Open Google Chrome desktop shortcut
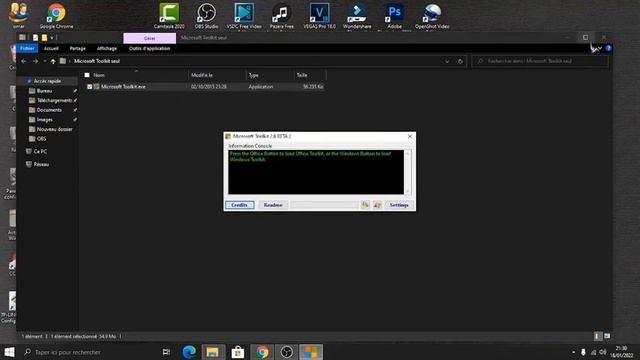Image resolution: width=640 pixels, height=360 pixels. pyautogui.click(x=56, y=16)
